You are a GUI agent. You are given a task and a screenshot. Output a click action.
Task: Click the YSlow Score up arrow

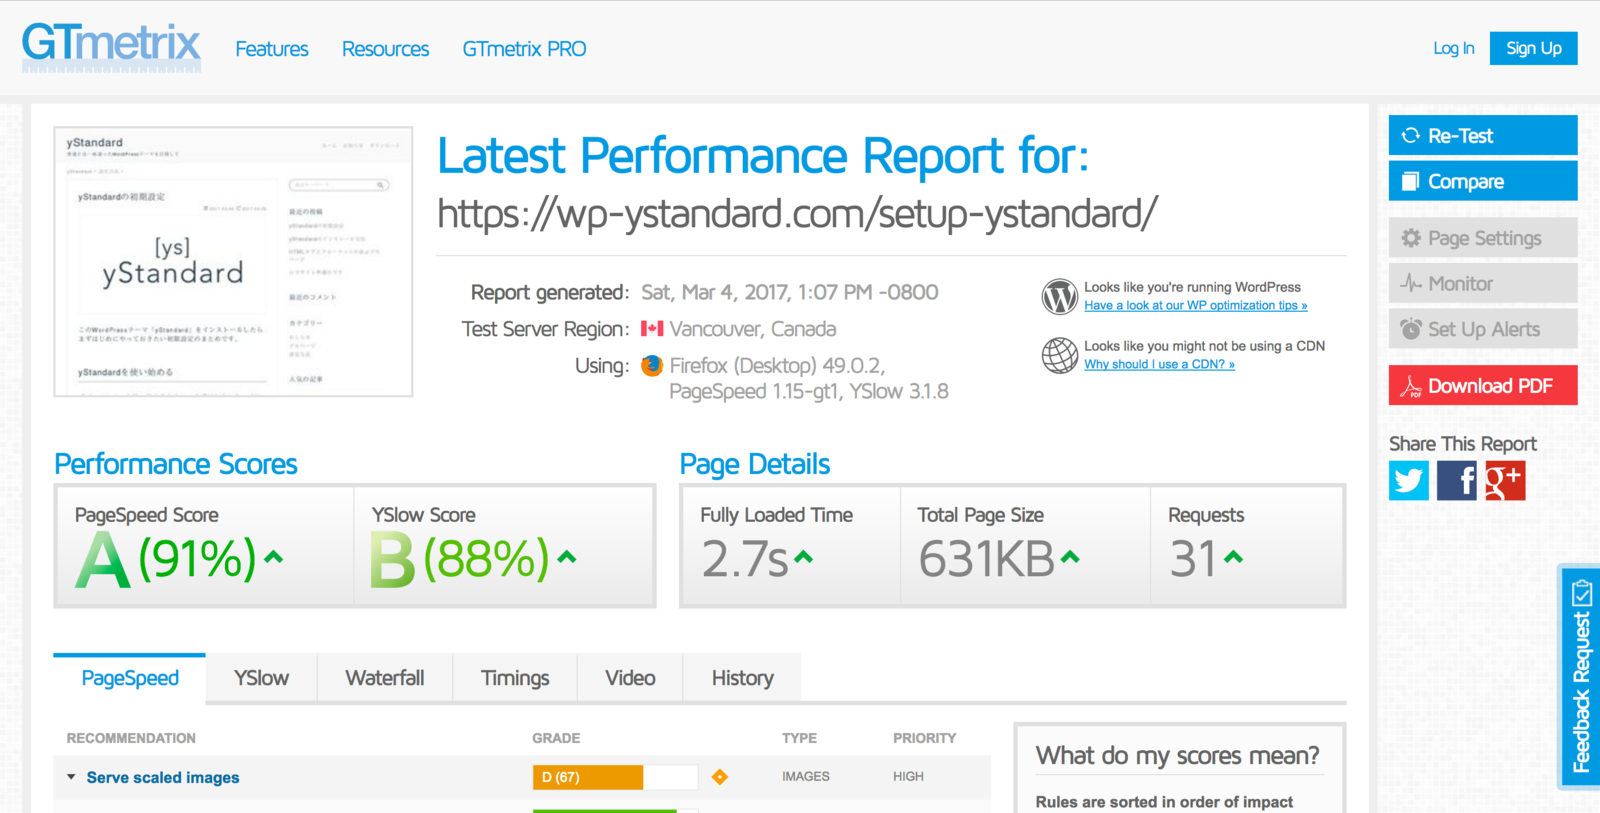(567, 557)
